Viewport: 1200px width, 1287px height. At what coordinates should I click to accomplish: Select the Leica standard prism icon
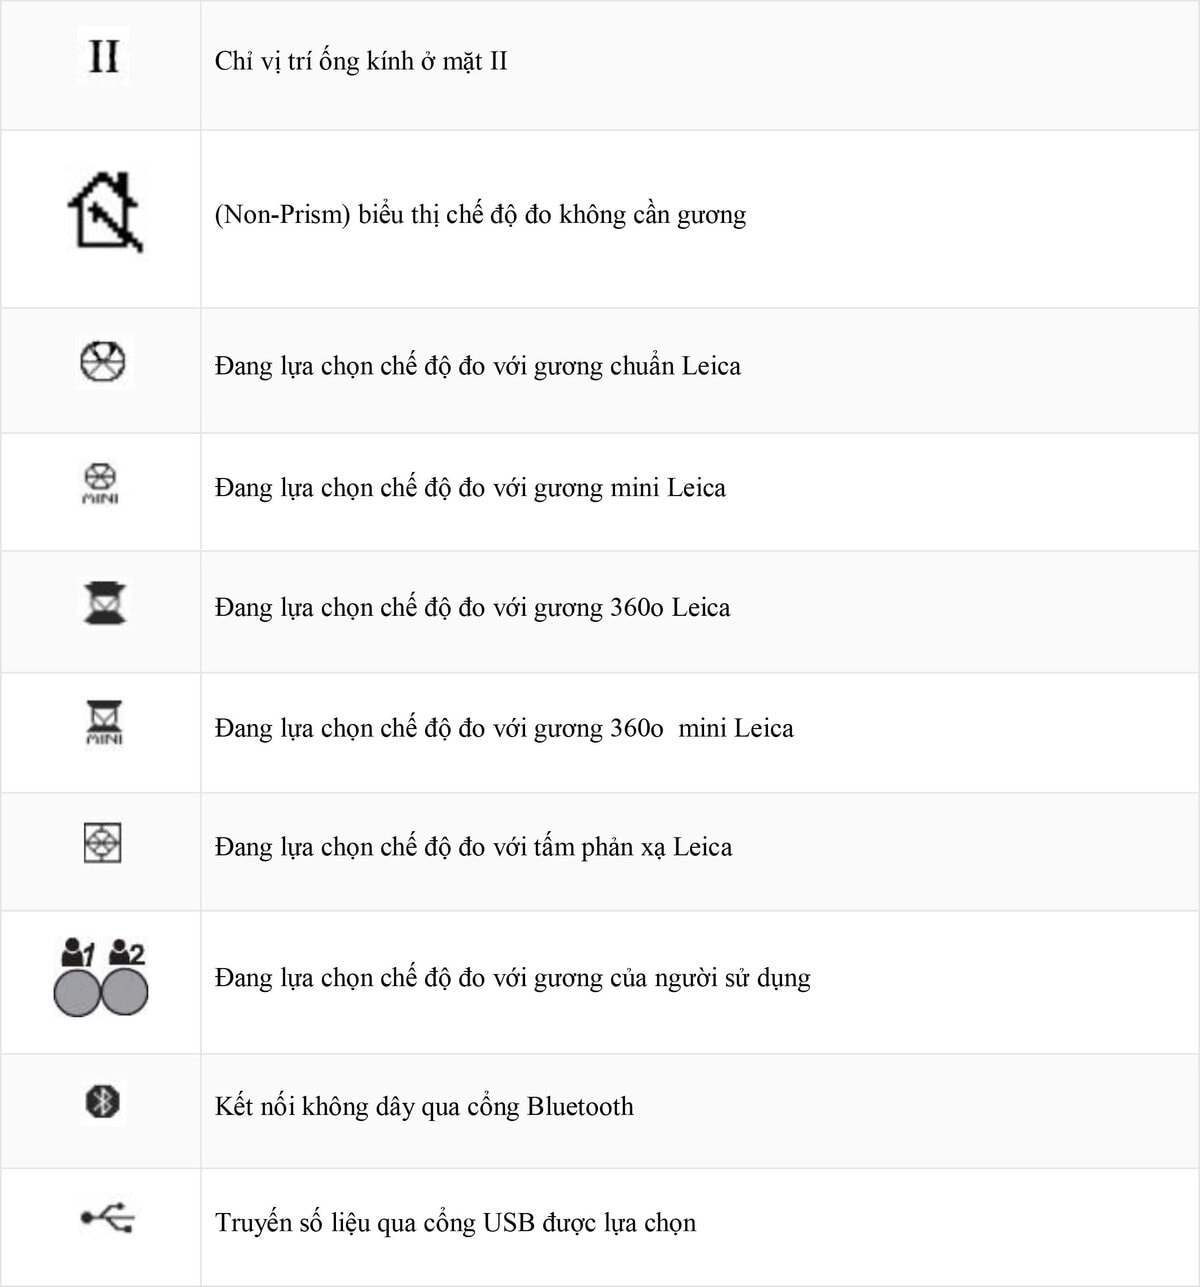point(102,361)
